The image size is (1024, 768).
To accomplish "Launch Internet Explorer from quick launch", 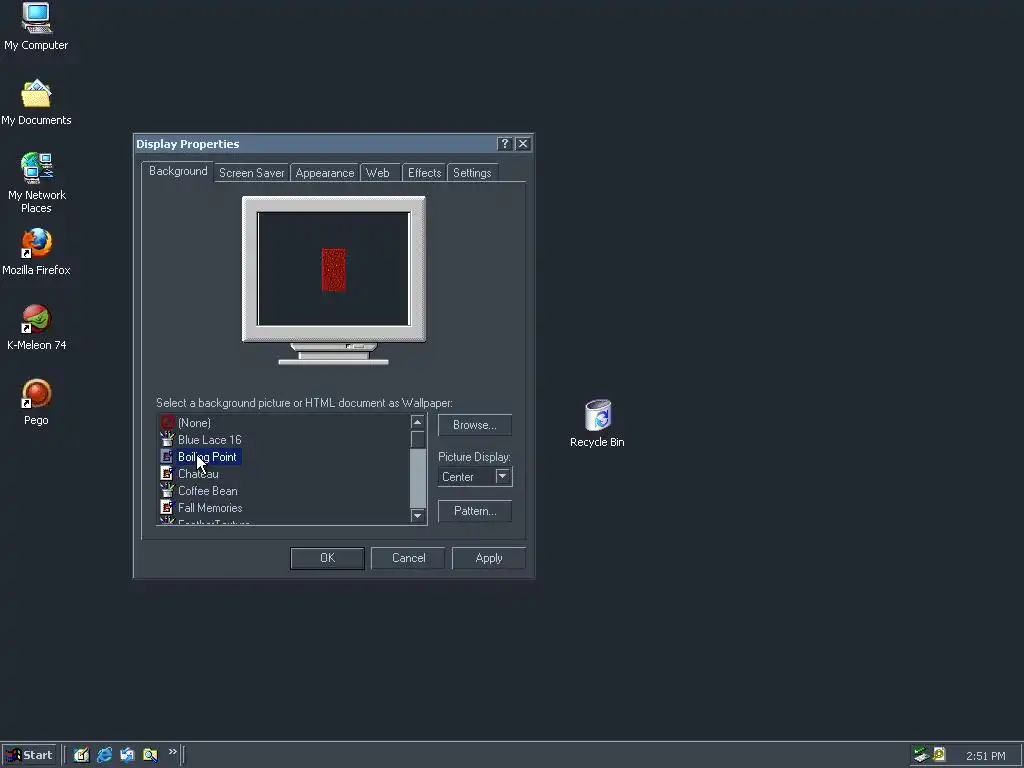I will 104,755.
